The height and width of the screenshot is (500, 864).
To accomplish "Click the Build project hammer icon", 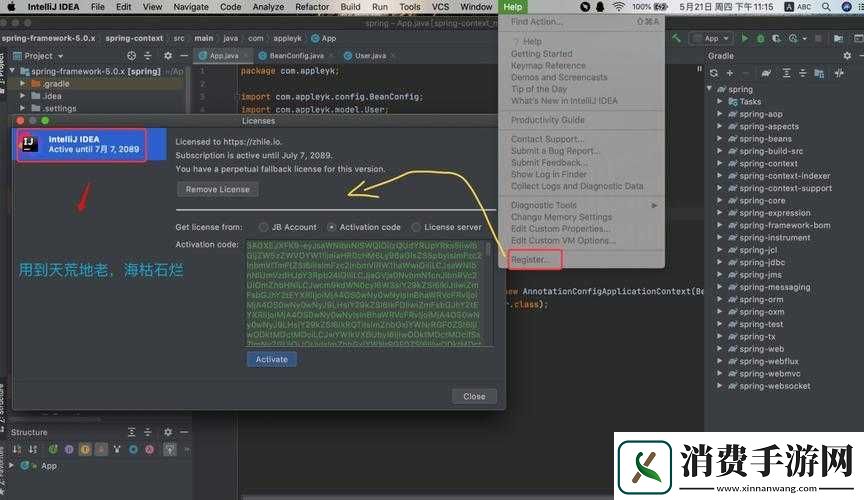I will (676, 38).
